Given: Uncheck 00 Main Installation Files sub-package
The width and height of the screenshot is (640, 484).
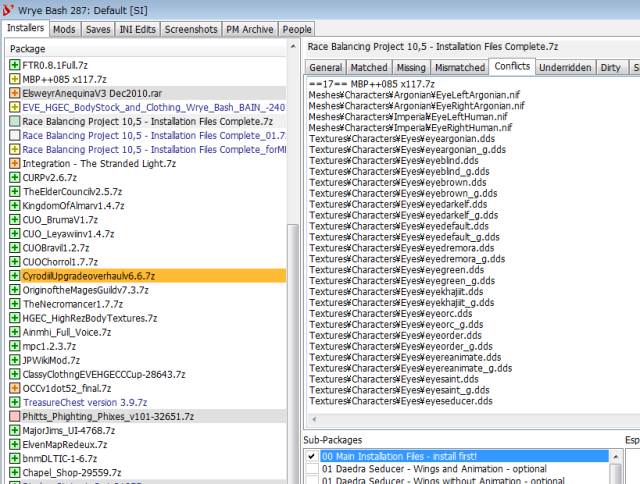Looking at the screenshot, I should (313, 456).
